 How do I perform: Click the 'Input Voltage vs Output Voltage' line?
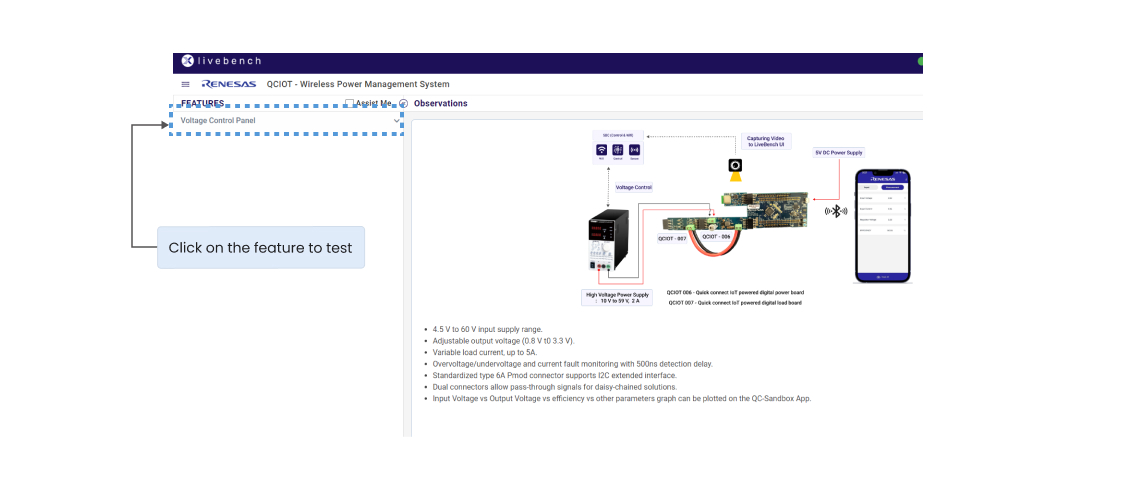[621, 399]
